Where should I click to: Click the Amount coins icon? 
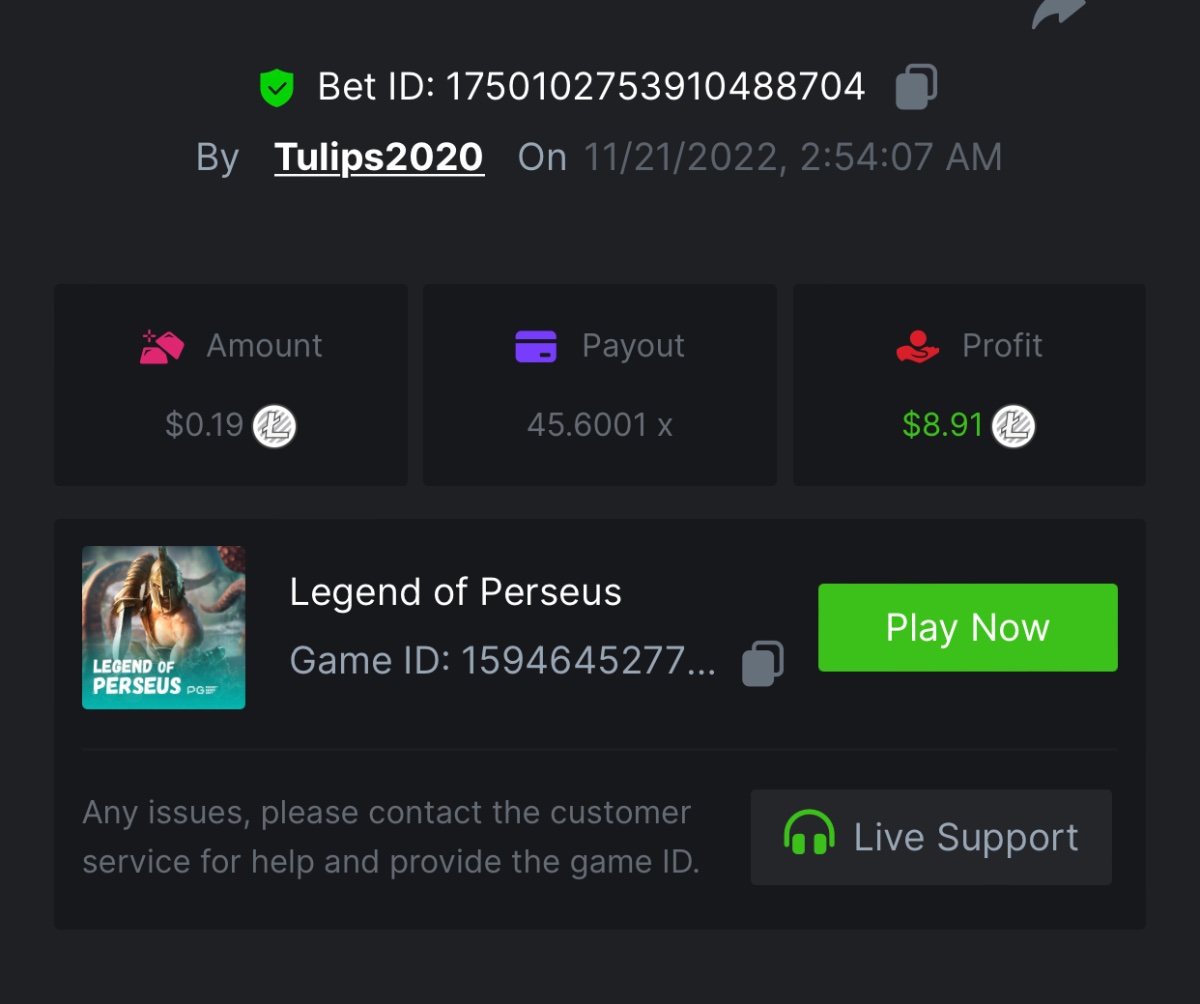[x=162, y=346]
